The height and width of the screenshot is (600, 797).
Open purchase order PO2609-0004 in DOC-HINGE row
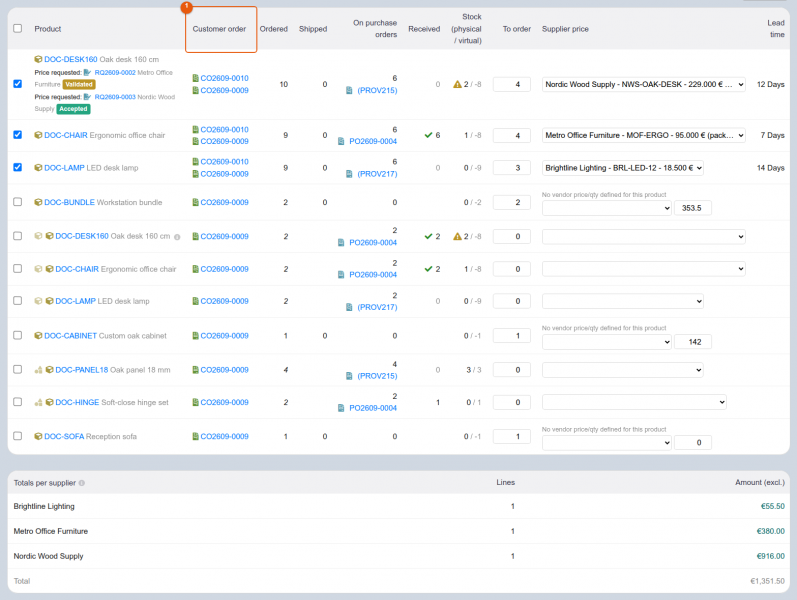373,408
